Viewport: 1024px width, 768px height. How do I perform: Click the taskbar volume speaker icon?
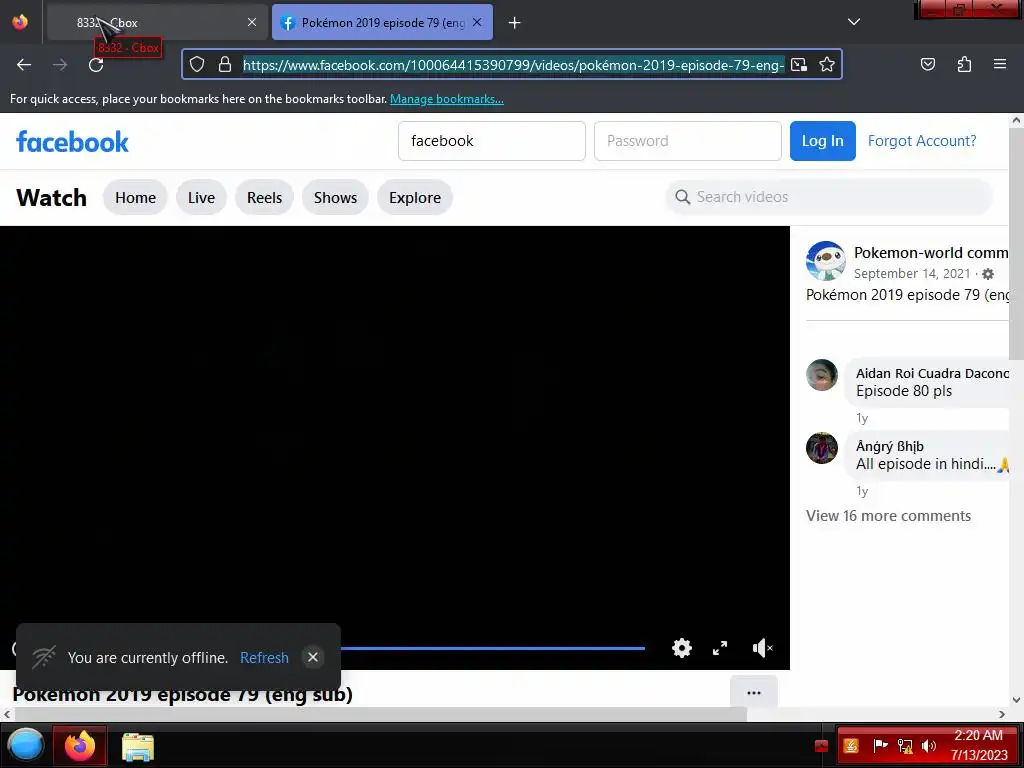point(929,746)
